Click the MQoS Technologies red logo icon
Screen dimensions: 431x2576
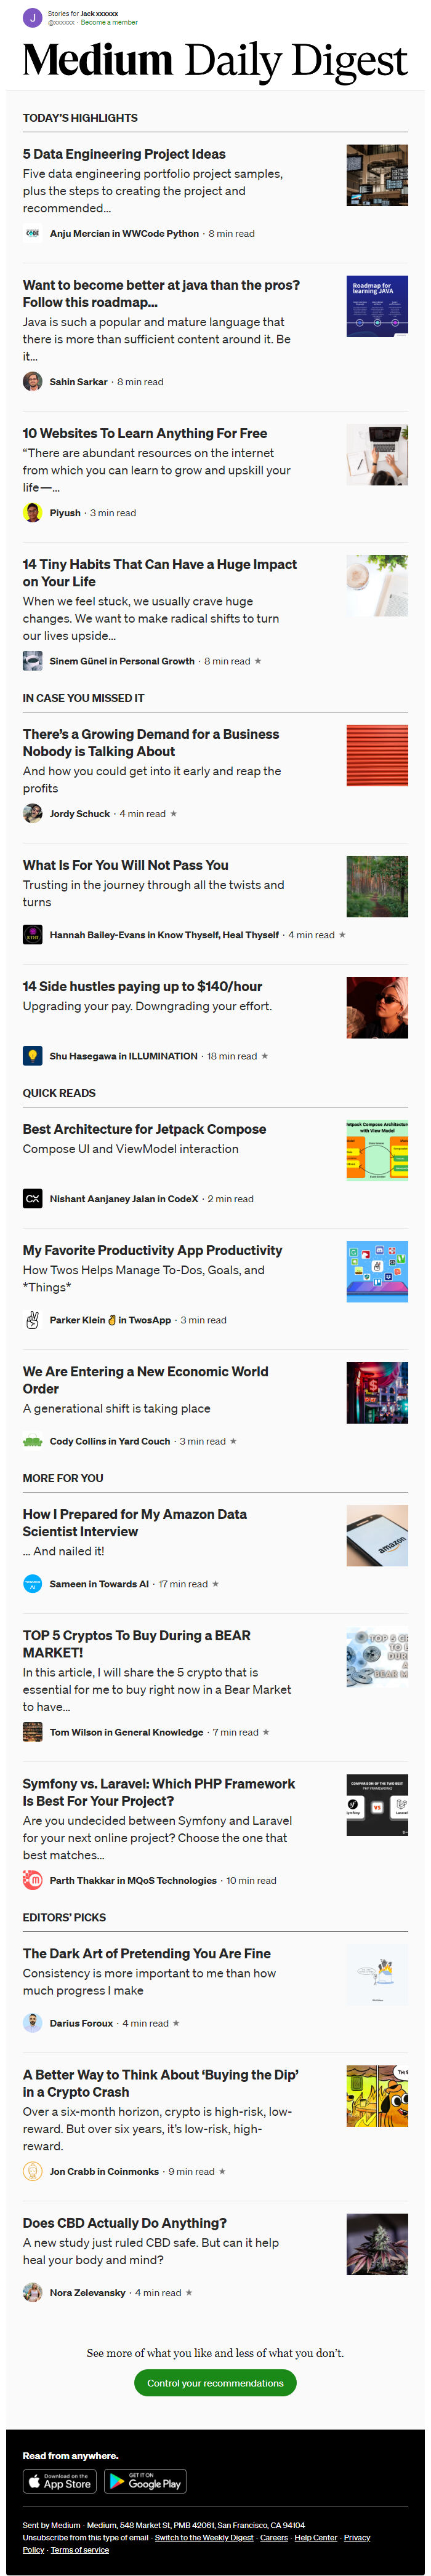point(32,1880)
